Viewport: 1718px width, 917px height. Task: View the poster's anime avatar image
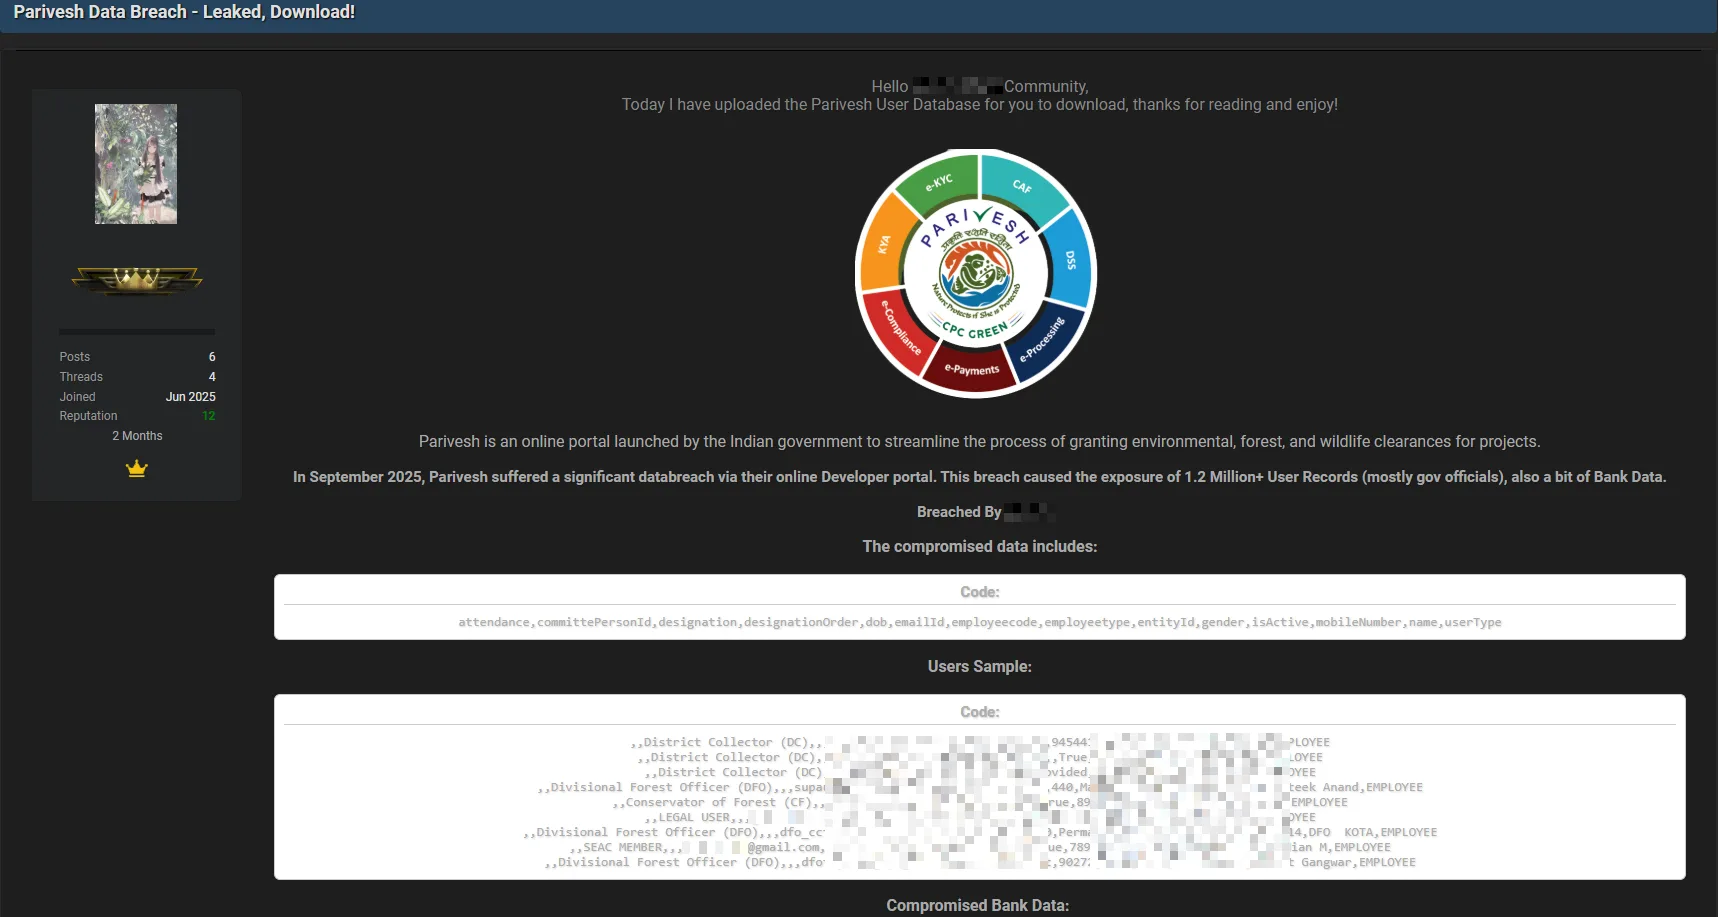point(136,163)
